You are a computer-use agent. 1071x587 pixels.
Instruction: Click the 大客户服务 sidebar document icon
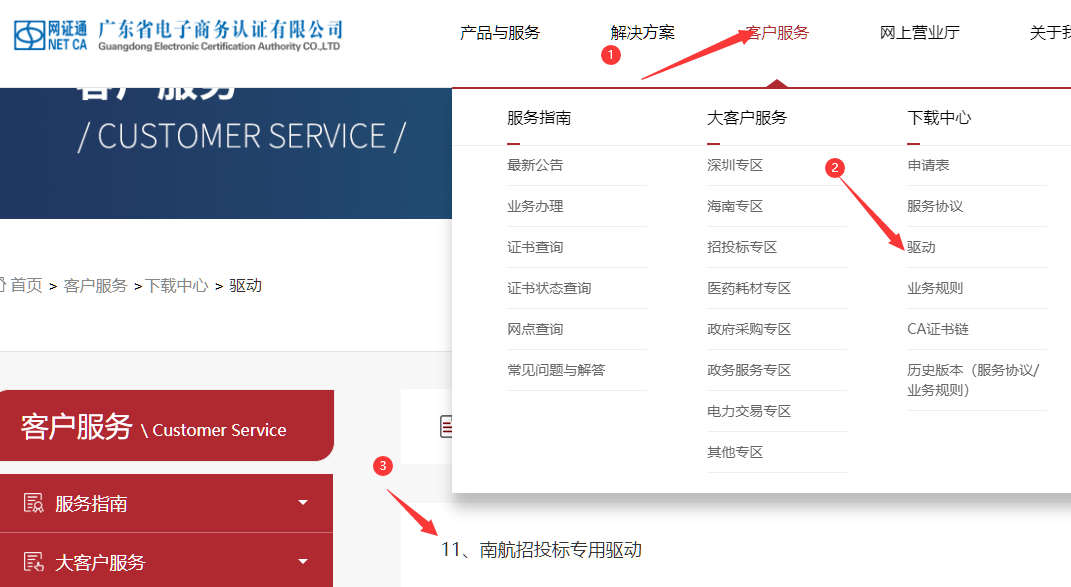coord(34,563)
